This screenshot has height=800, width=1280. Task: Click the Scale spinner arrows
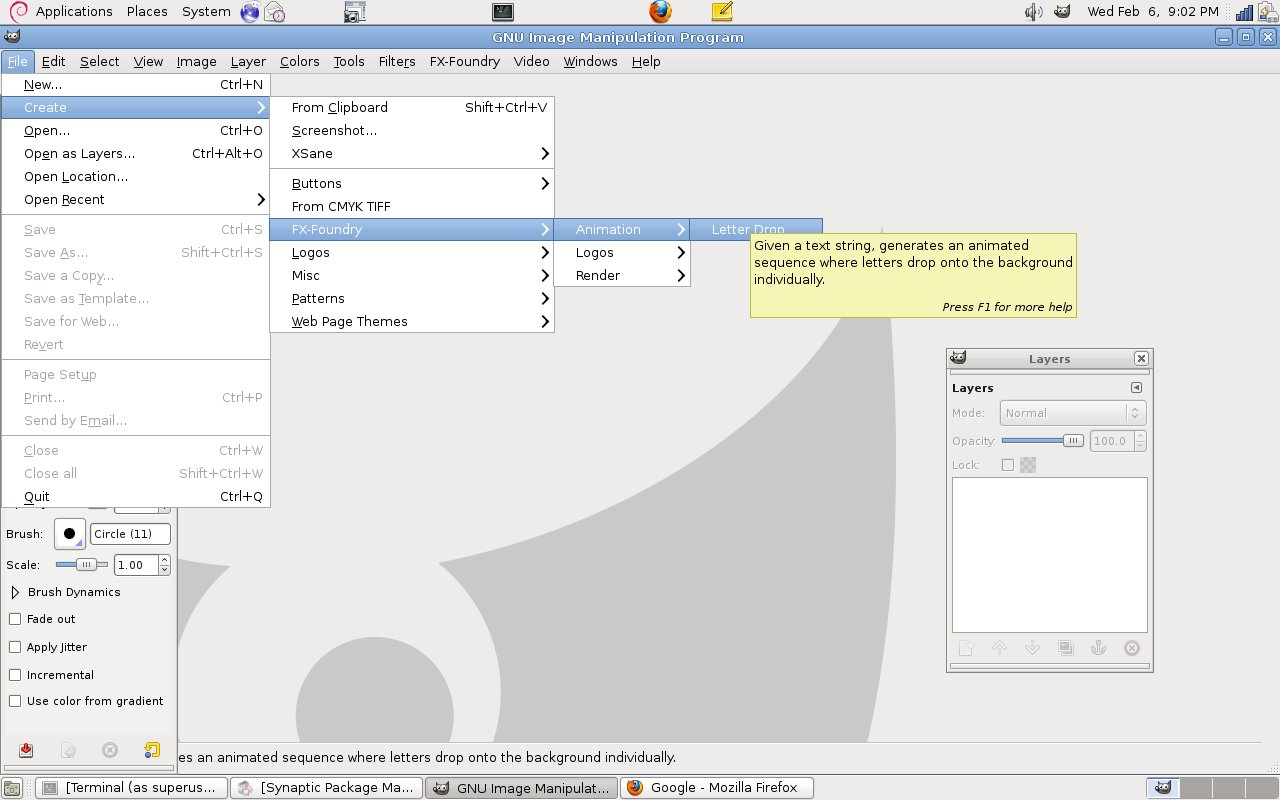[x=164, y=565]
